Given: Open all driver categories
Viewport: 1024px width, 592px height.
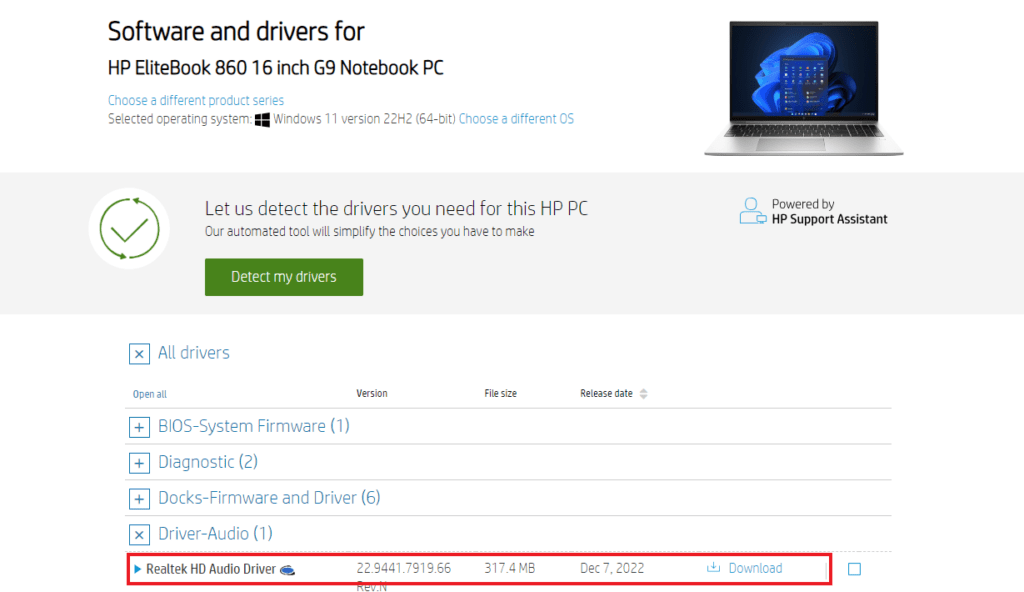Looking at the screenshot, I should click(149, 394).
